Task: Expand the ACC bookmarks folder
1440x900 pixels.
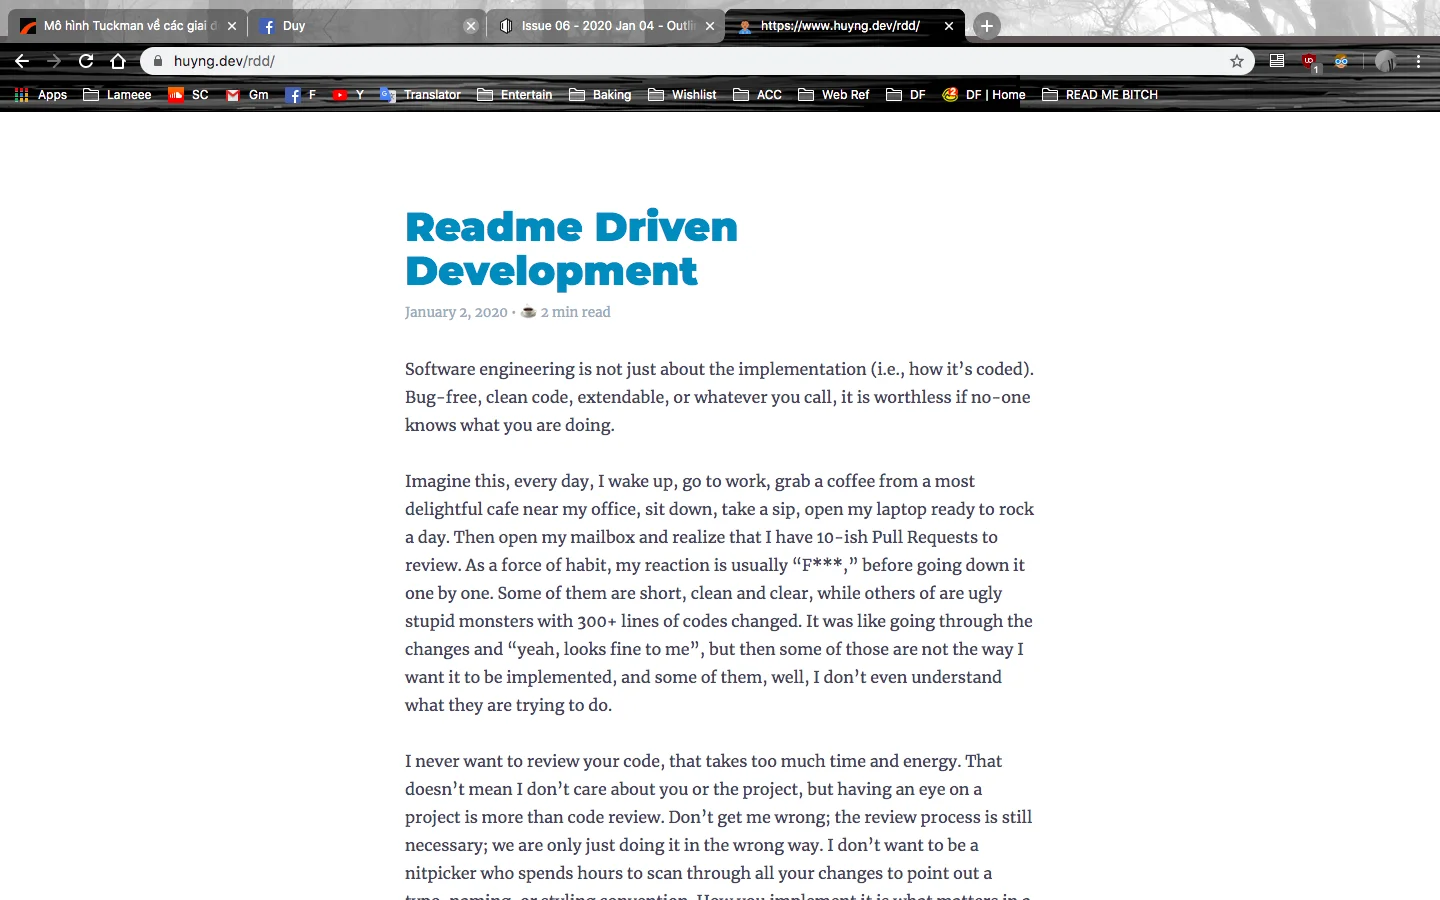Action: (x=757, y=95)
